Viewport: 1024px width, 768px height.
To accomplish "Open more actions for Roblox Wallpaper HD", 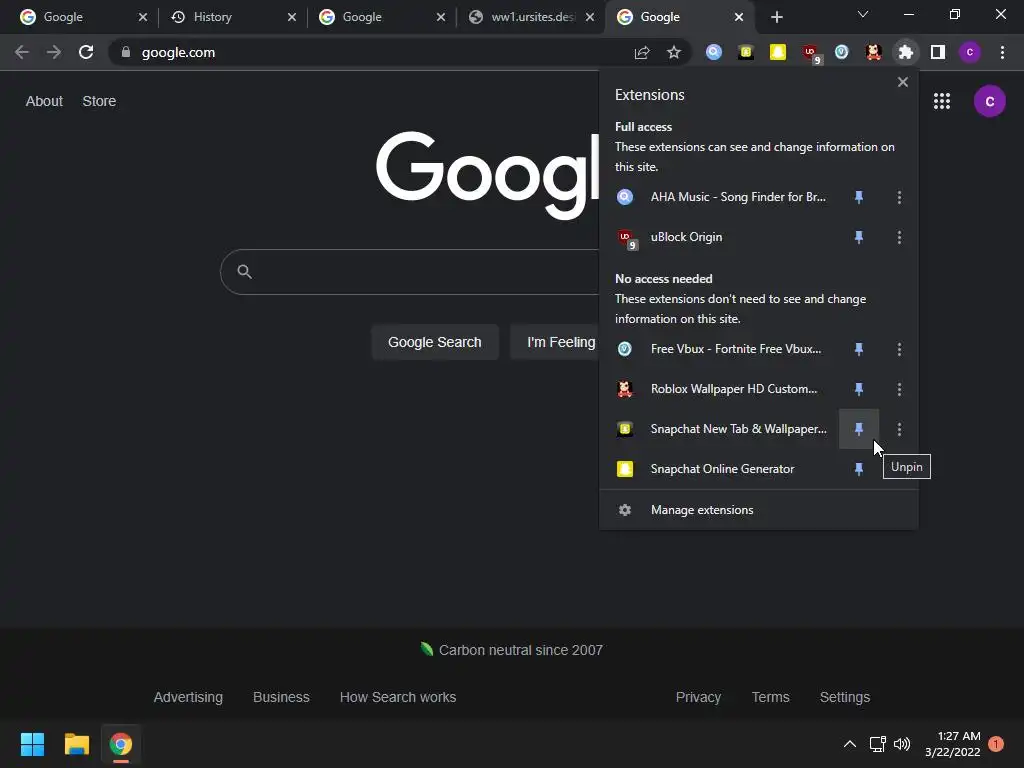I will pyautogui.click(x=899, y=389).
